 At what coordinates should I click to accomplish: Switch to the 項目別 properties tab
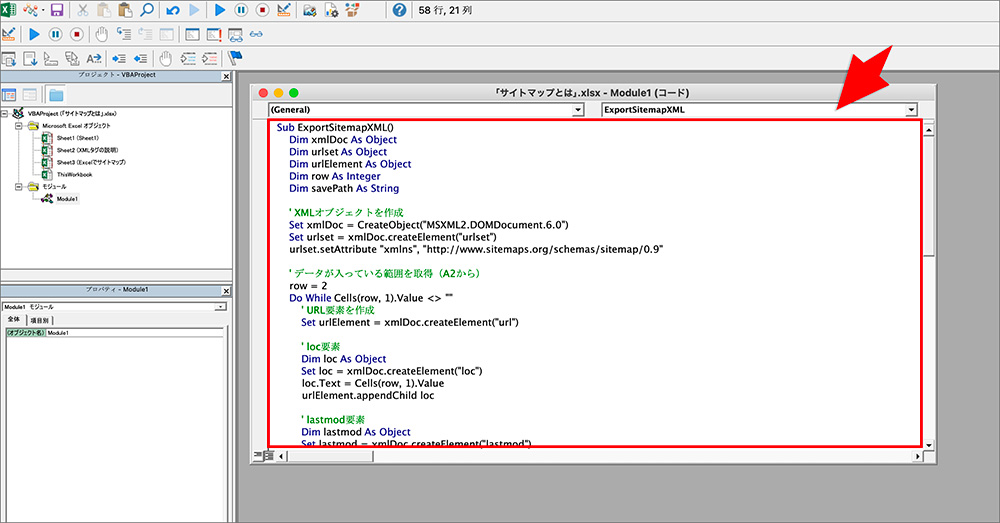[x=39, y=320]
